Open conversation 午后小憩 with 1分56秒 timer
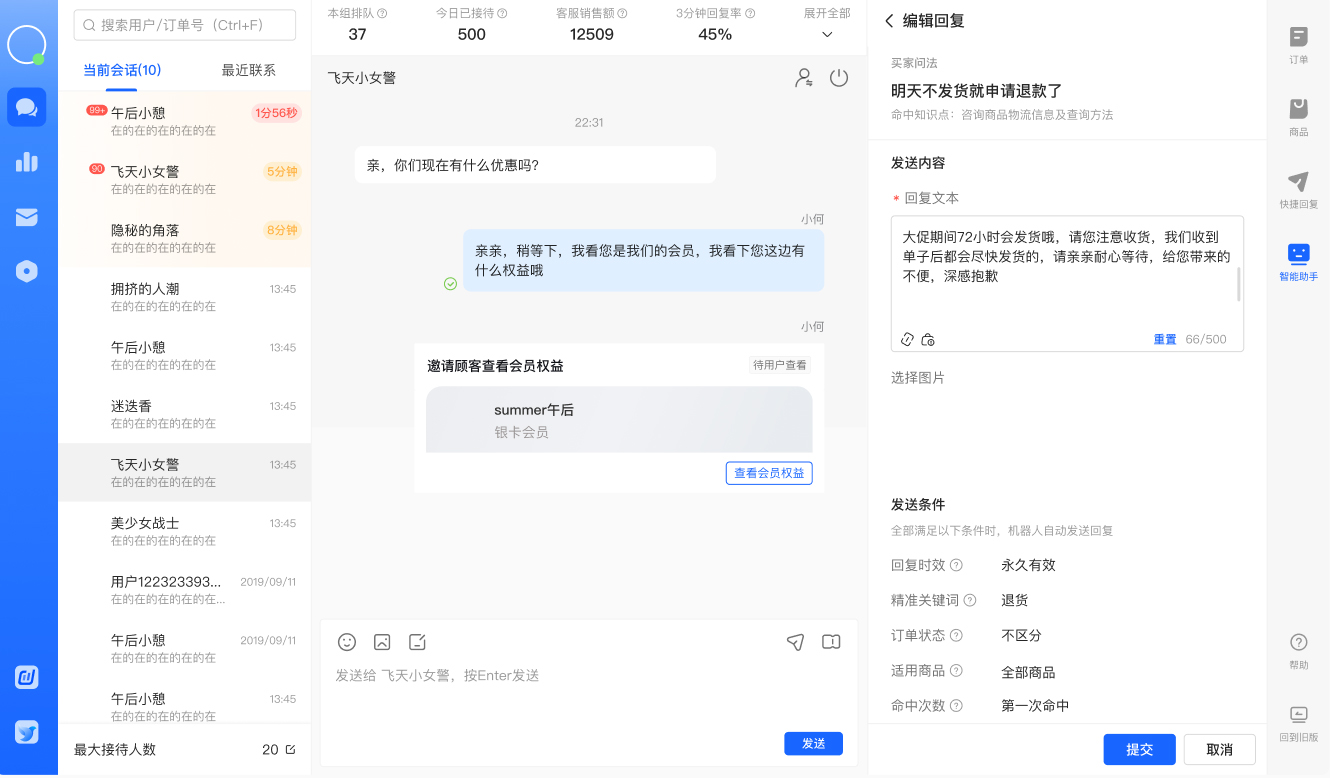Image resolution: width=1330 pixels, height=778 pixels. point(185,120)
